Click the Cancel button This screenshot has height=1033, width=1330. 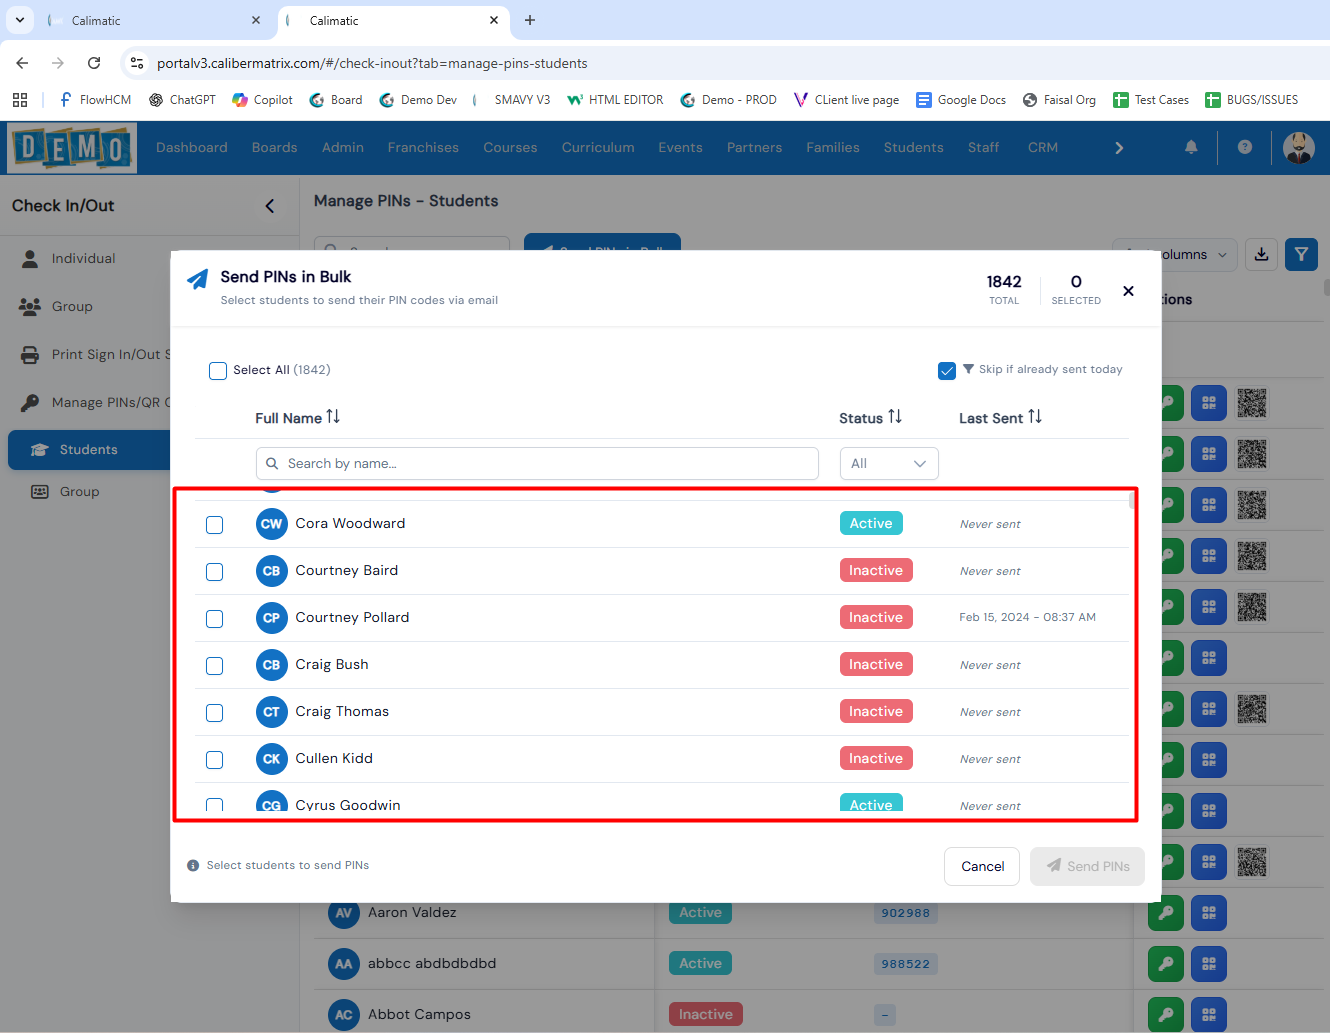[x=982, y=867]
